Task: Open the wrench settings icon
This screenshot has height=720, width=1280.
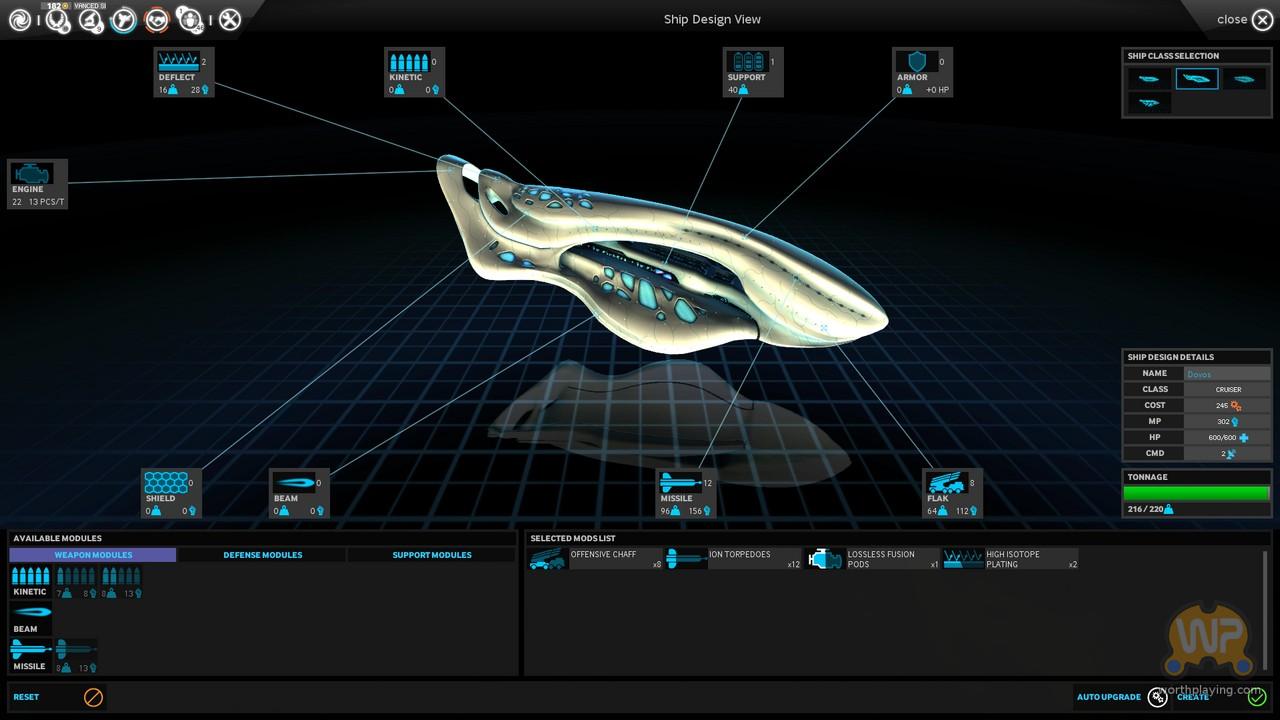Action: point(230,19)
